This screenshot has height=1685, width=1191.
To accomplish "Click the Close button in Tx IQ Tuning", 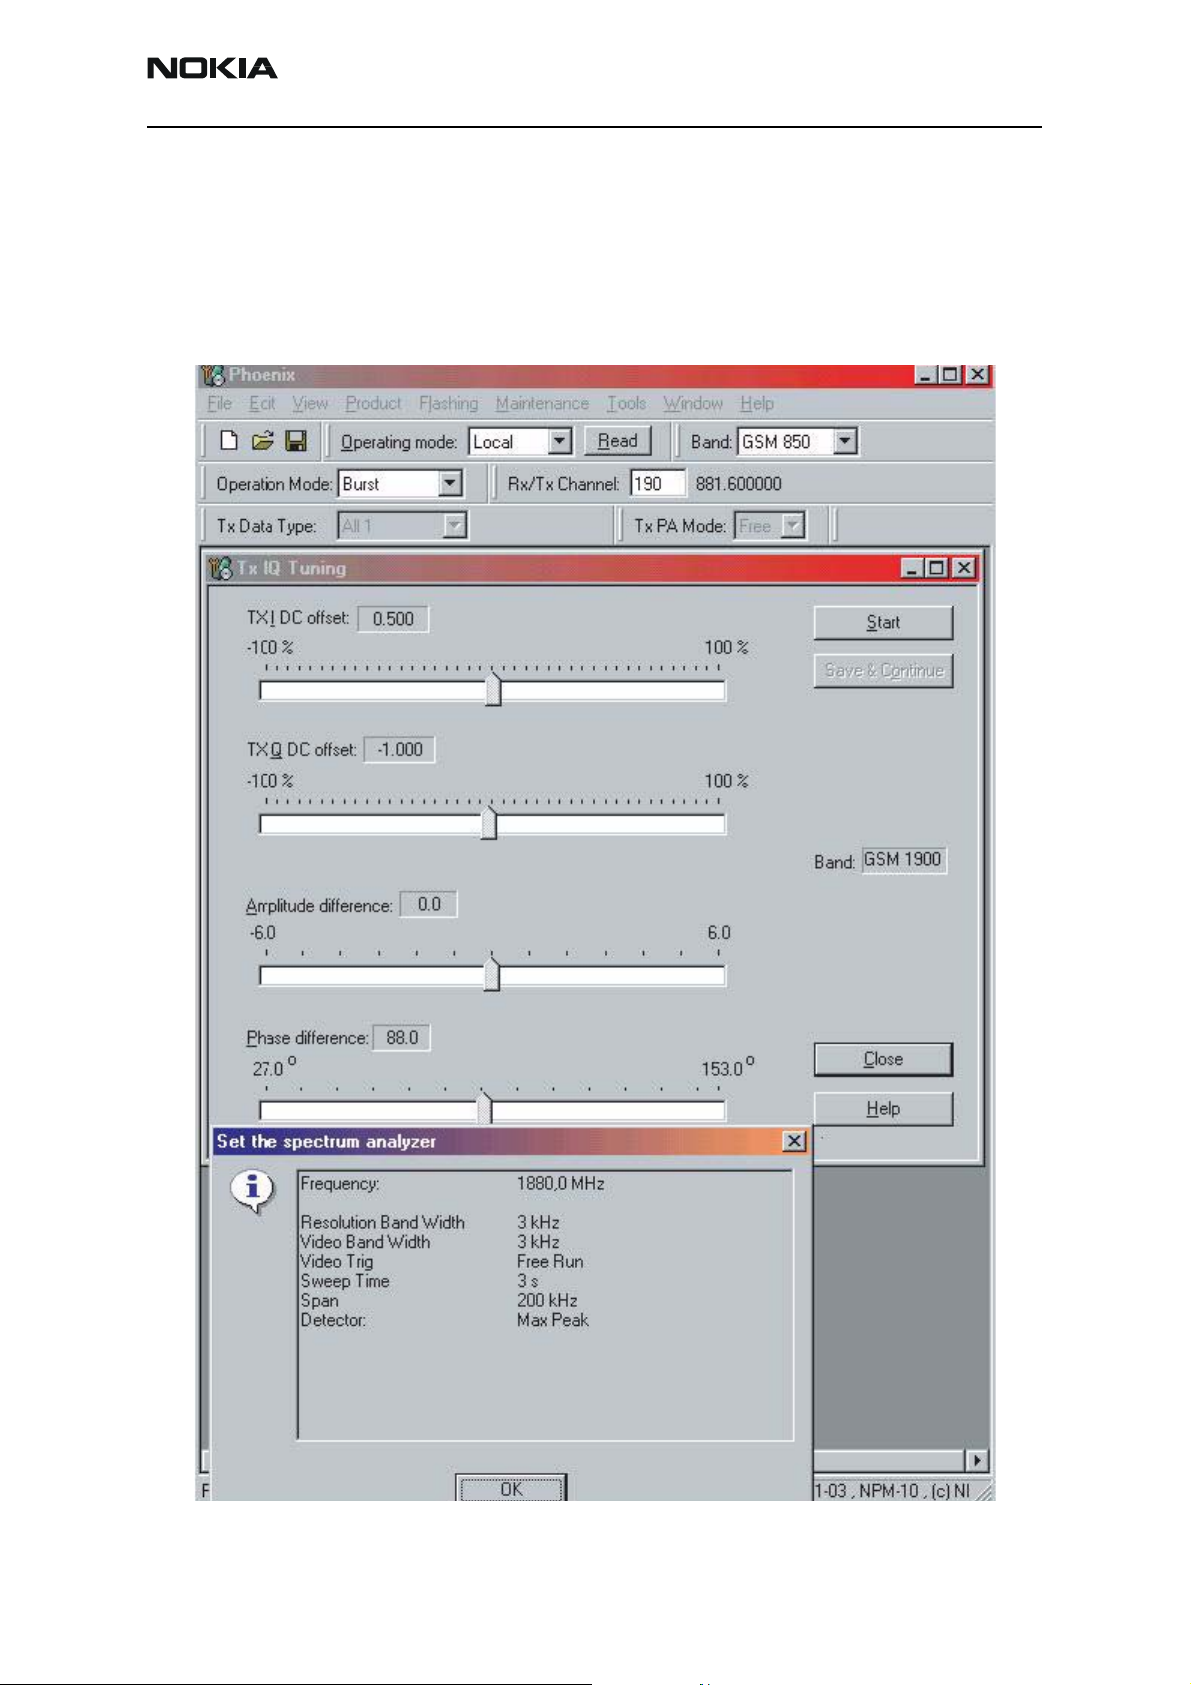I will 883,1059.
